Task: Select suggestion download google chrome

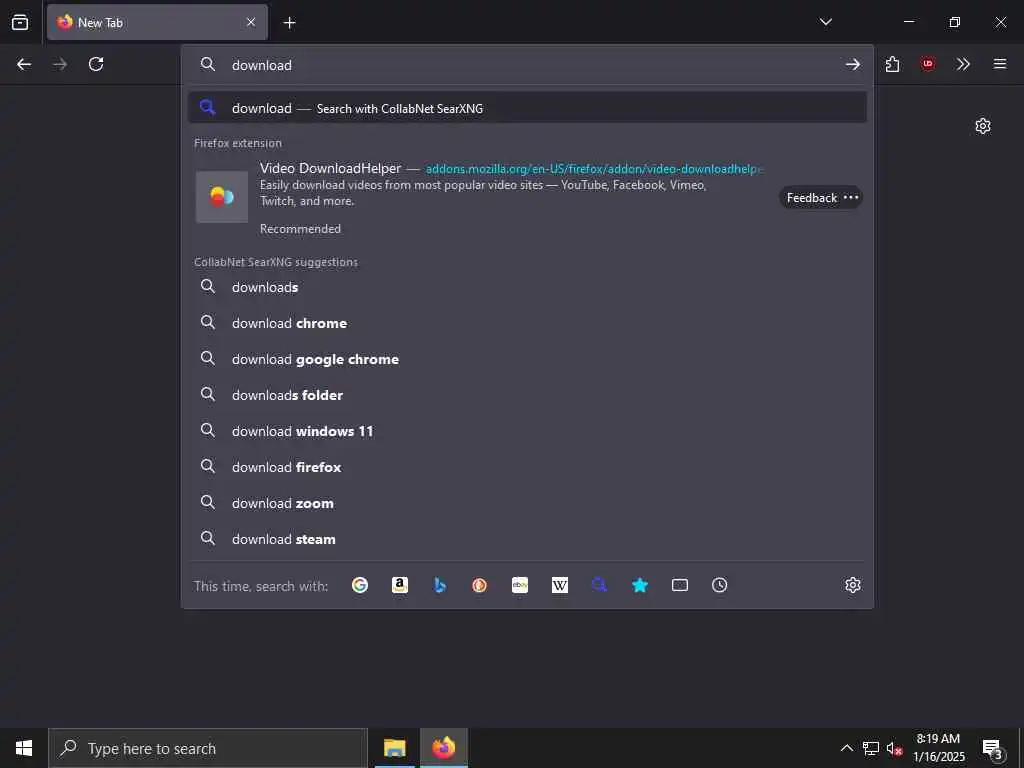Action: tap(527, 359)
